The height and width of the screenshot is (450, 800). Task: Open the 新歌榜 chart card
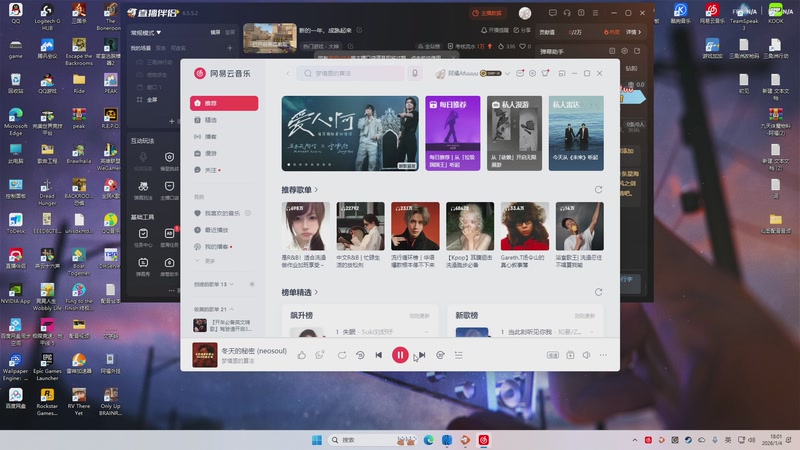[x=525, y=321]
